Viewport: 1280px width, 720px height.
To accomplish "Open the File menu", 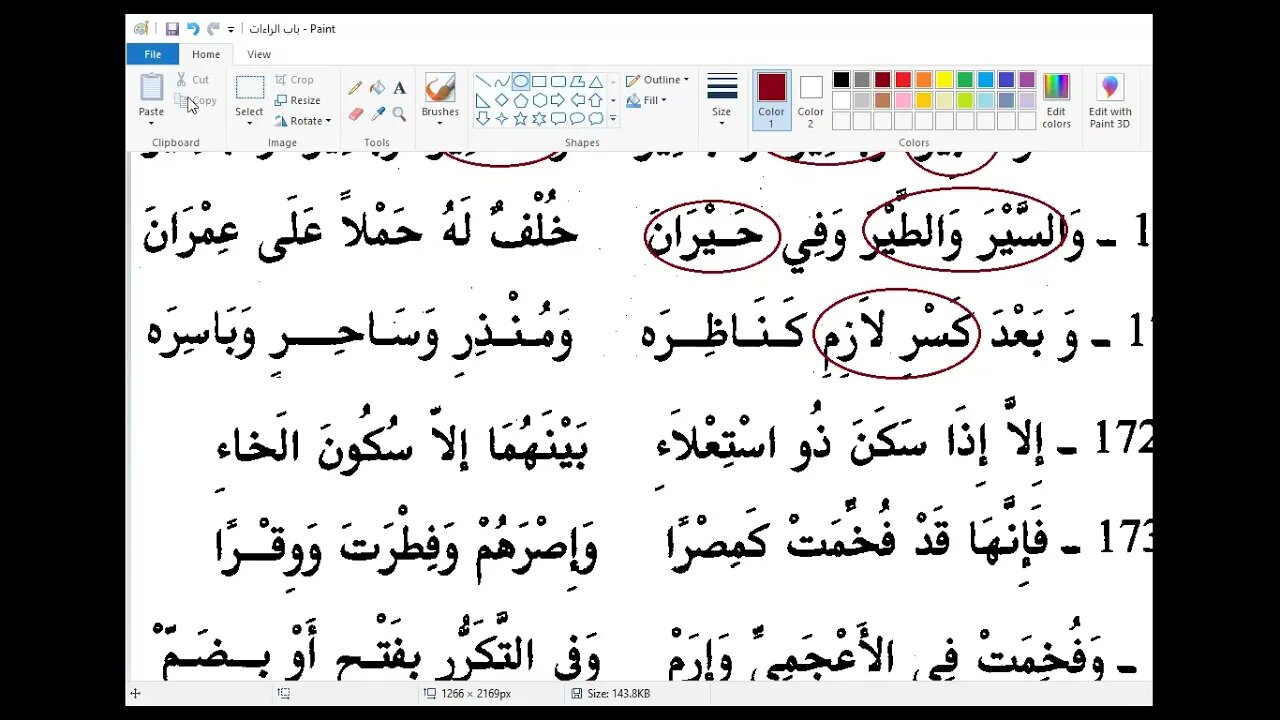I will click(152, 54).
